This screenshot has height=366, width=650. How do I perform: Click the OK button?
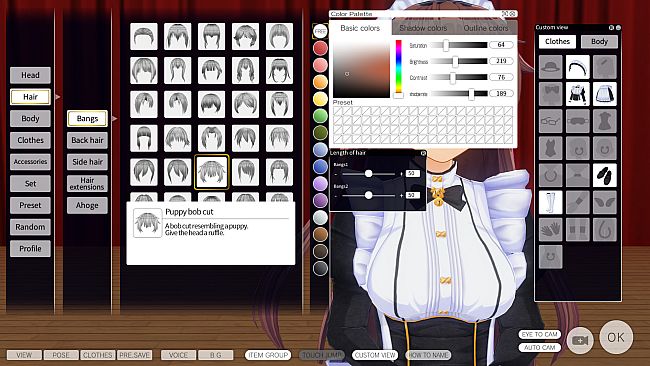tap(616, 337)
